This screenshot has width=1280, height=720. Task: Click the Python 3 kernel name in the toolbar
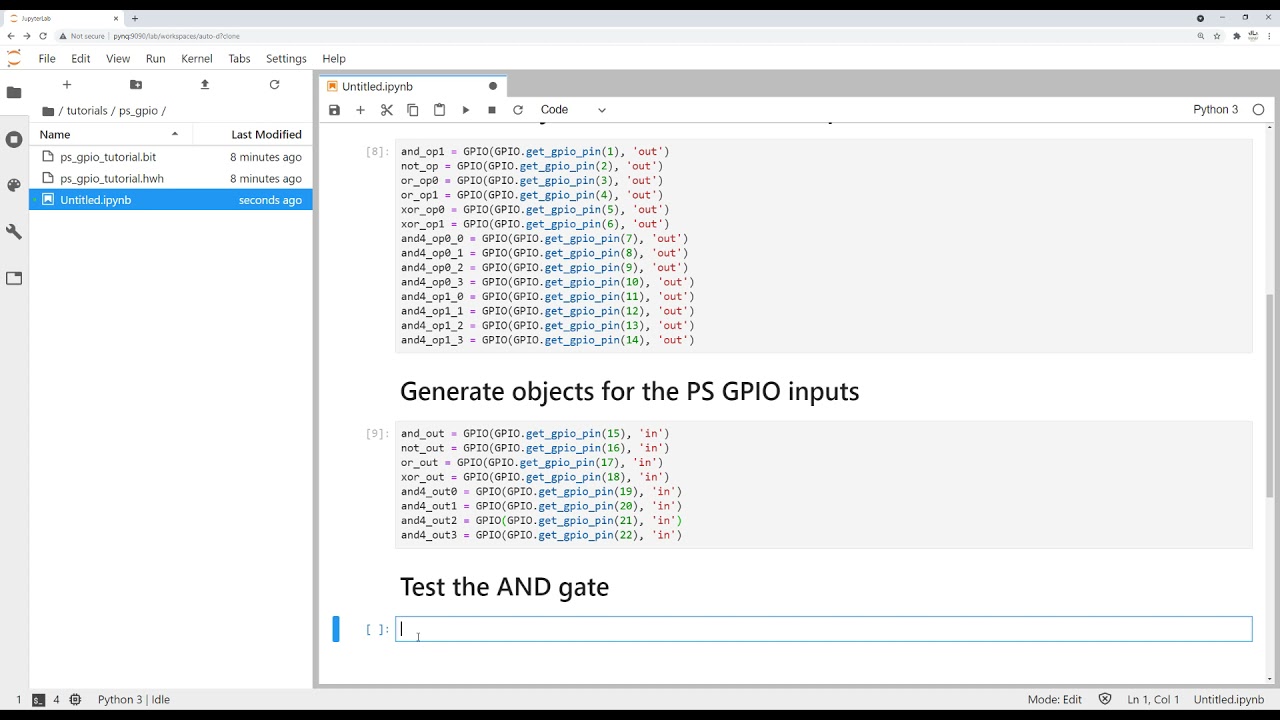(x=1215, y=110)
